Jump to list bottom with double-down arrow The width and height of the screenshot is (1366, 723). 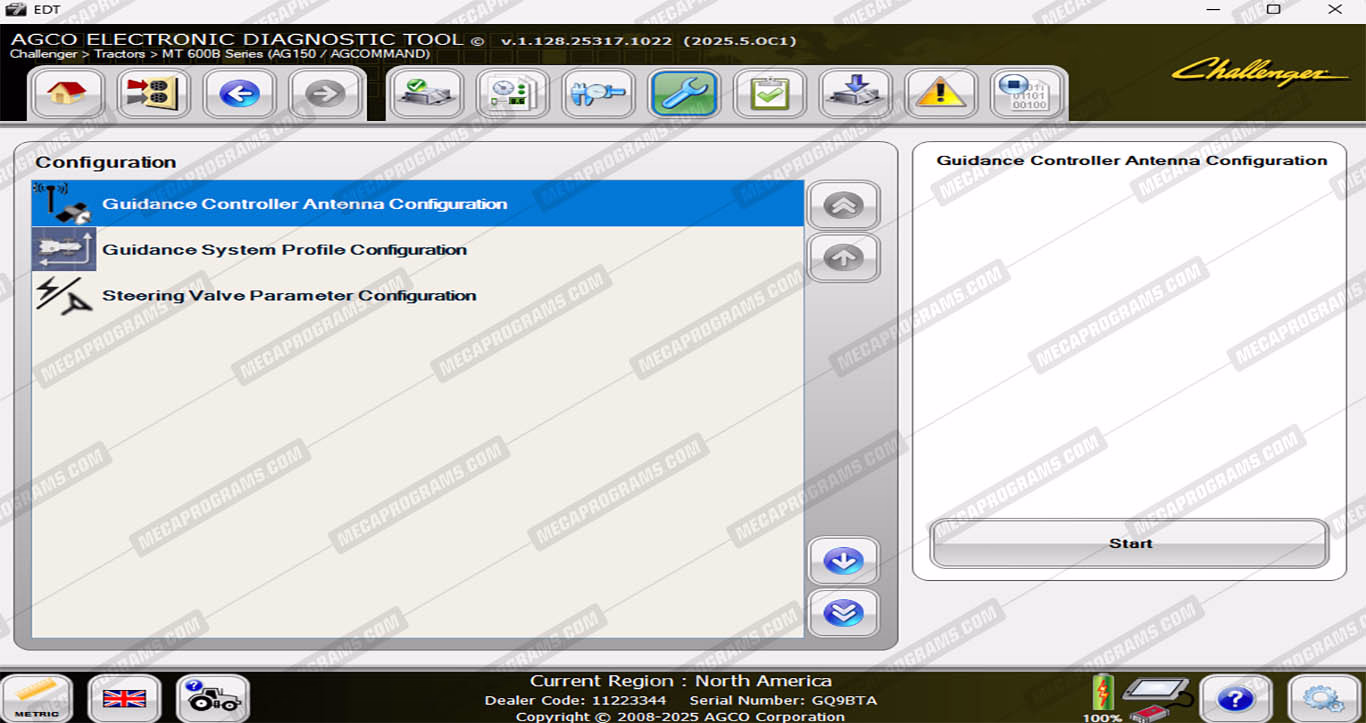click(843, 613)
